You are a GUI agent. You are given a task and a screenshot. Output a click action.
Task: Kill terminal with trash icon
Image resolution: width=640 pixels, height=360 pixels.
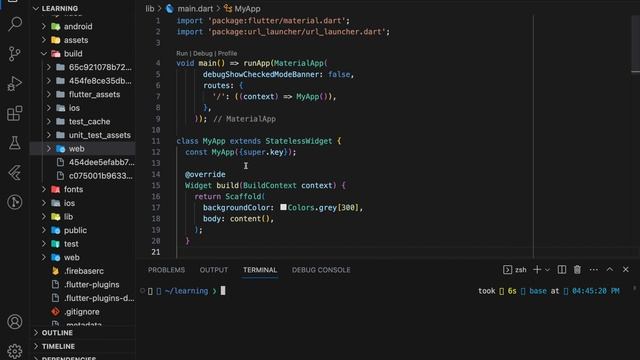pyautogui.click(x=577, y=269)
